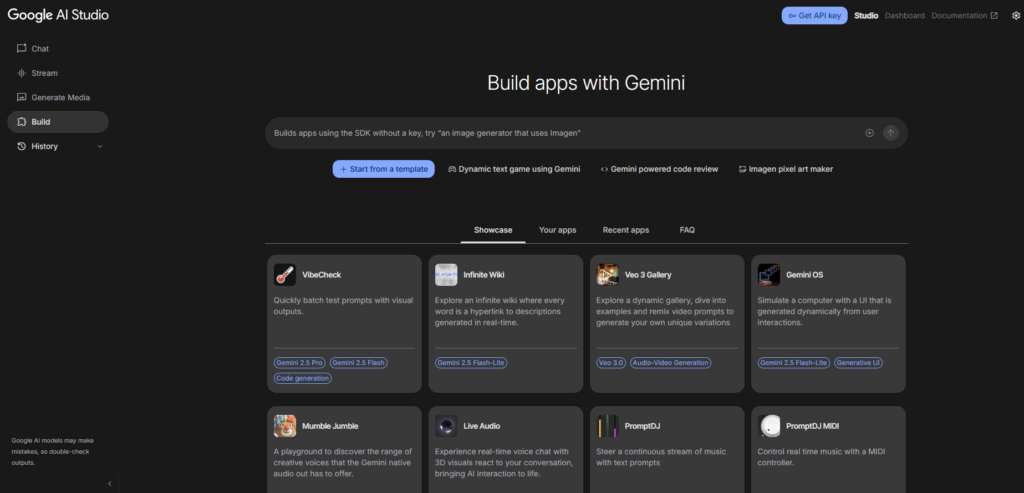
Task: Open the PromptDJ MIDI card title
Action: [x=812, y=426]
